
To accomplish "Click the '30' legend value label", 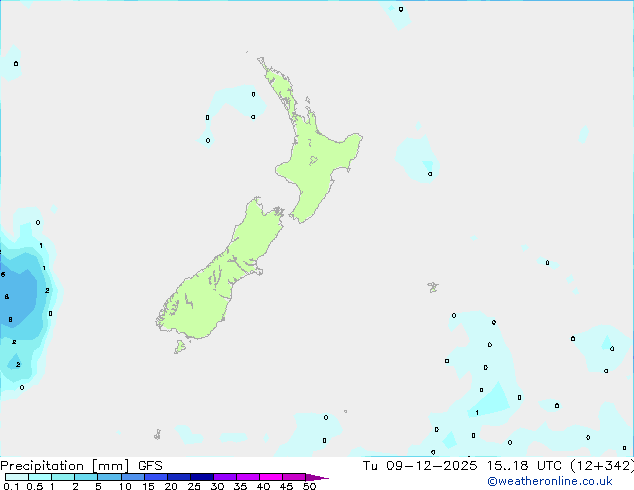I will point(217,486).
